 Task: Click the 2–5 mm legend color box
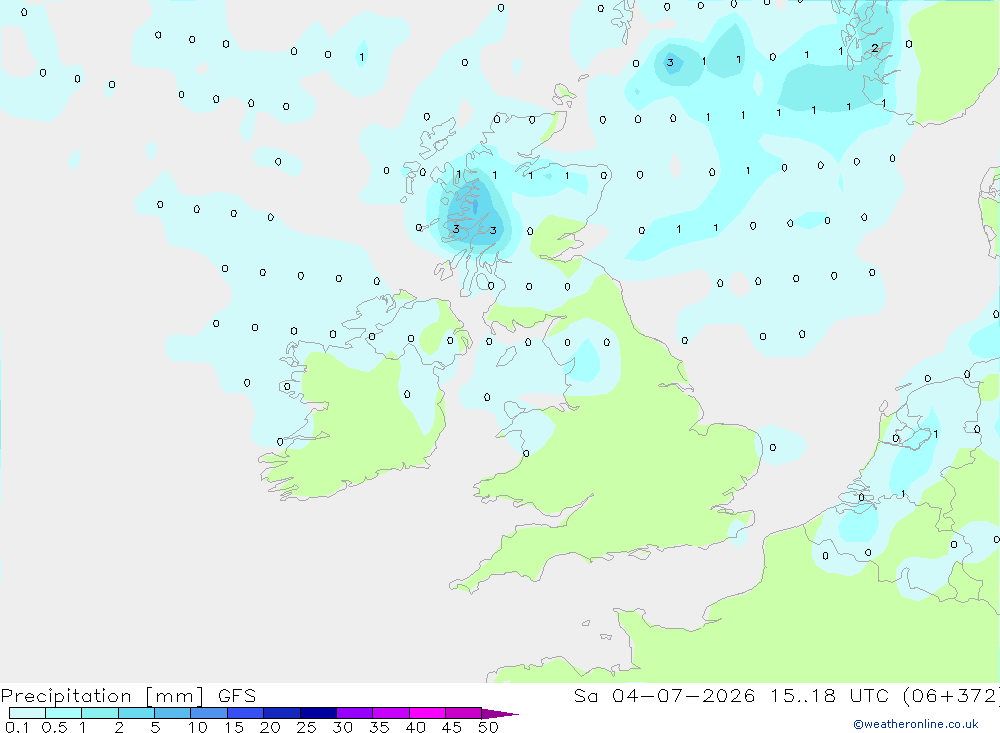pos(136,713)
